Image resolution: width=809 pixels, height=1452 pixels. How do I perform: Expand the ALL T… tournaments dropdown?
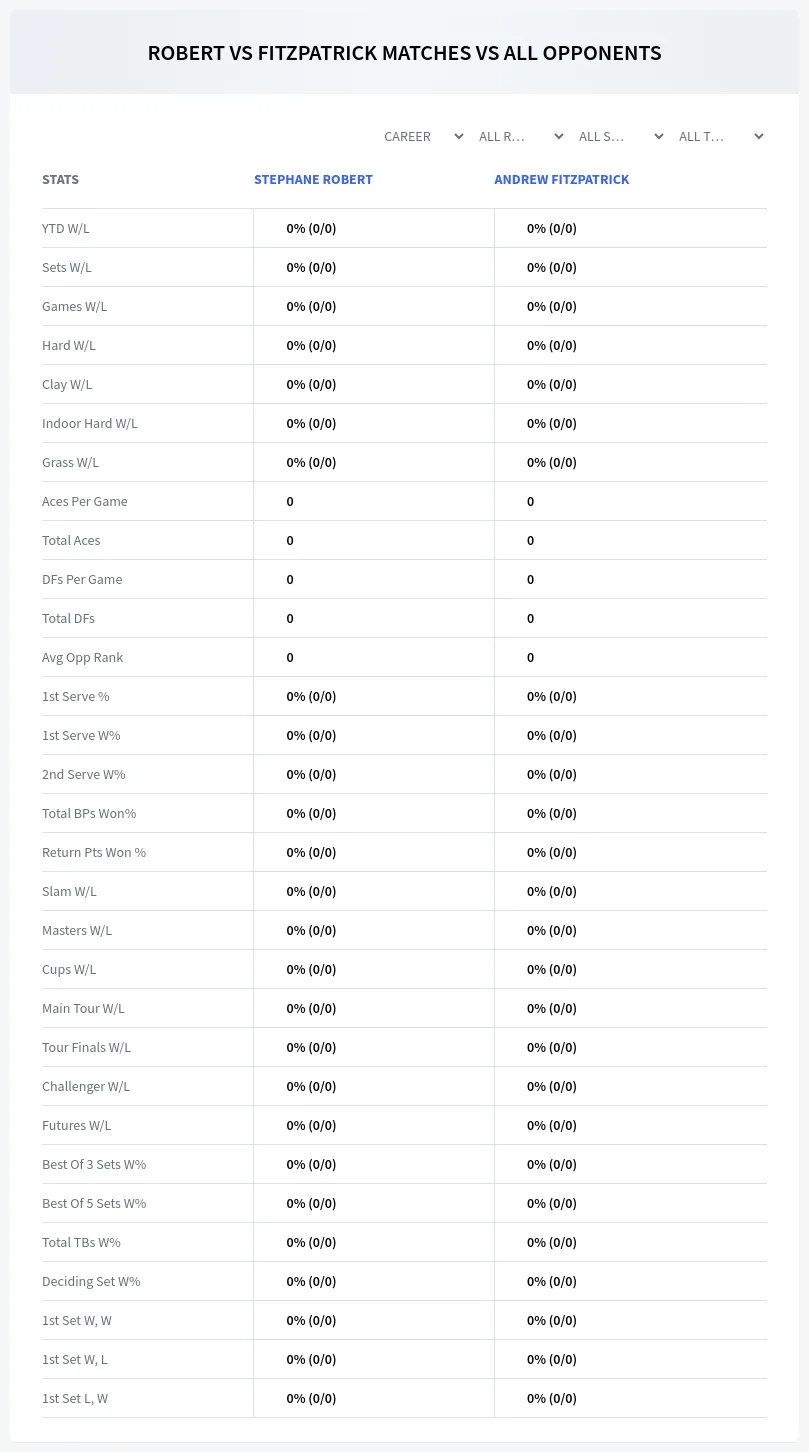point(720,136)
